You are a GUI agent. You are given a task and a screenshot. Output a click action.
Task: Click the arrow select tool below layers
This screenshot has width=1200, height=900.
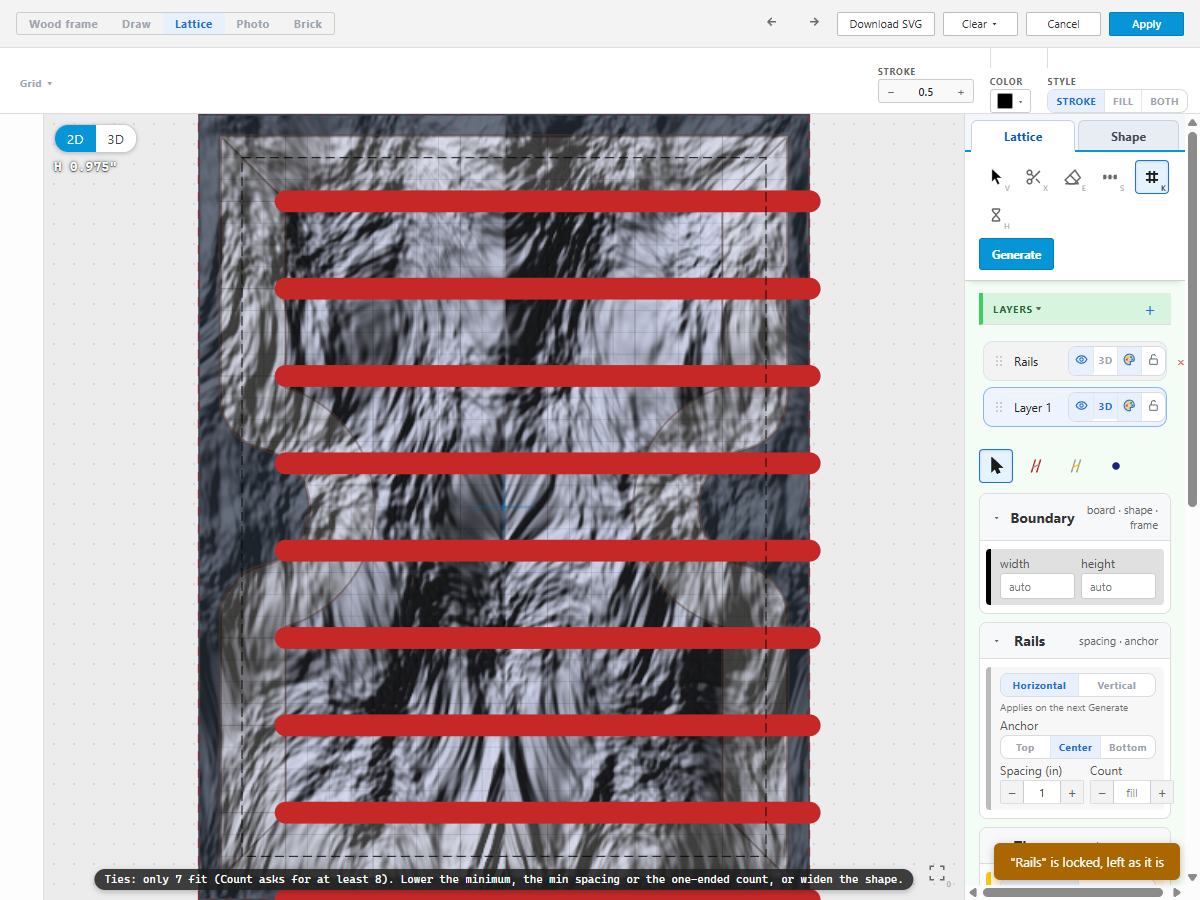(x=996, y=466)
